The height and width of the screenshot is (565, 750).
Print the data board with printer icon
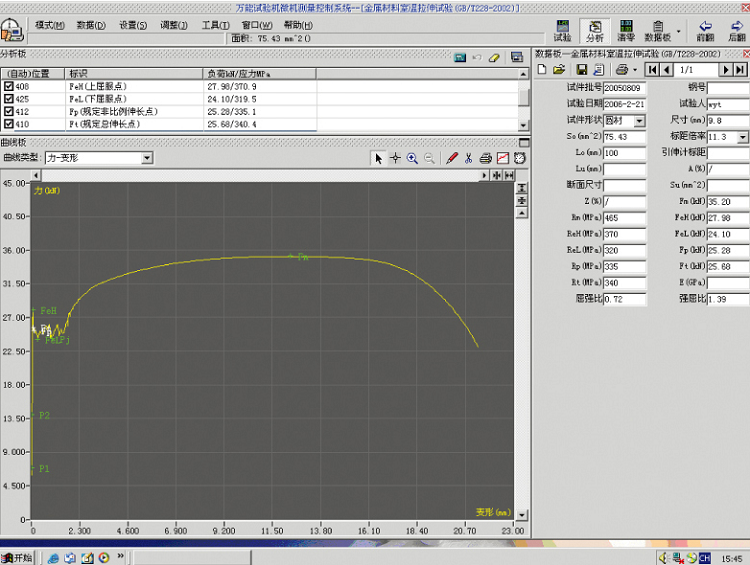[x=622, y=70]
